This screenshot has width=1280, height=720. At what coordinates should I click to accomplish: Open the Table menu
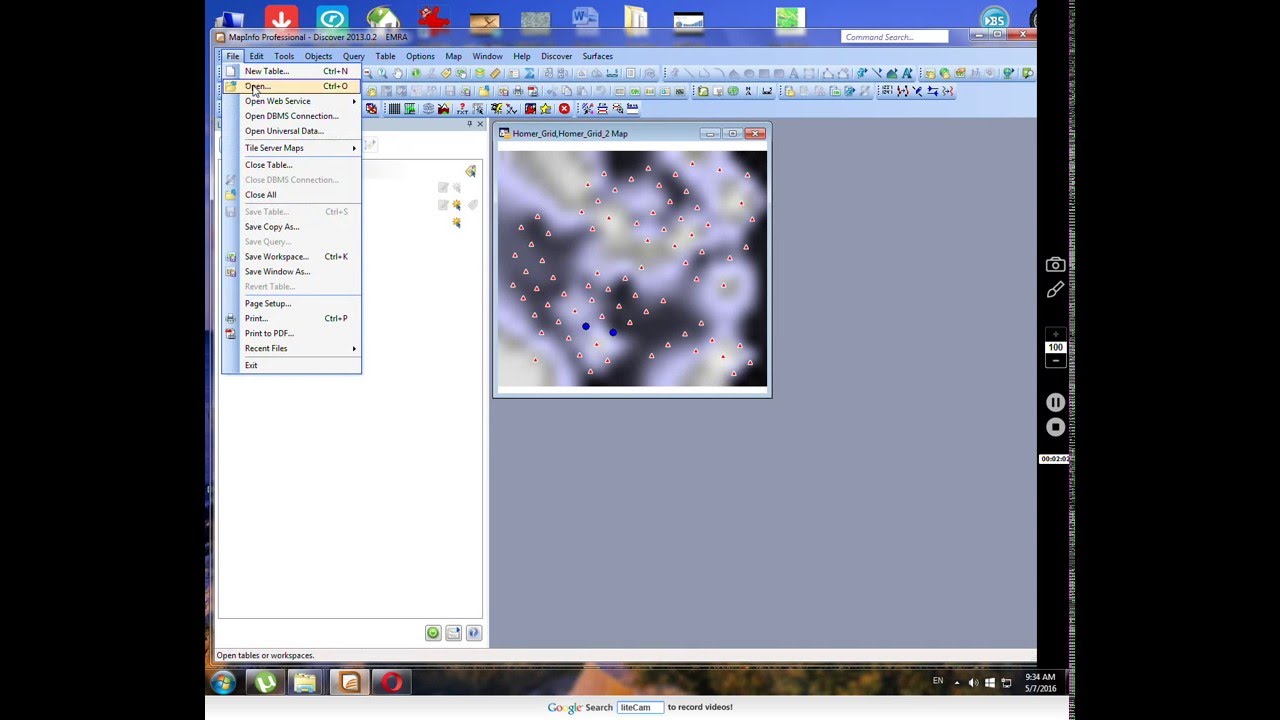click(385, 56)
